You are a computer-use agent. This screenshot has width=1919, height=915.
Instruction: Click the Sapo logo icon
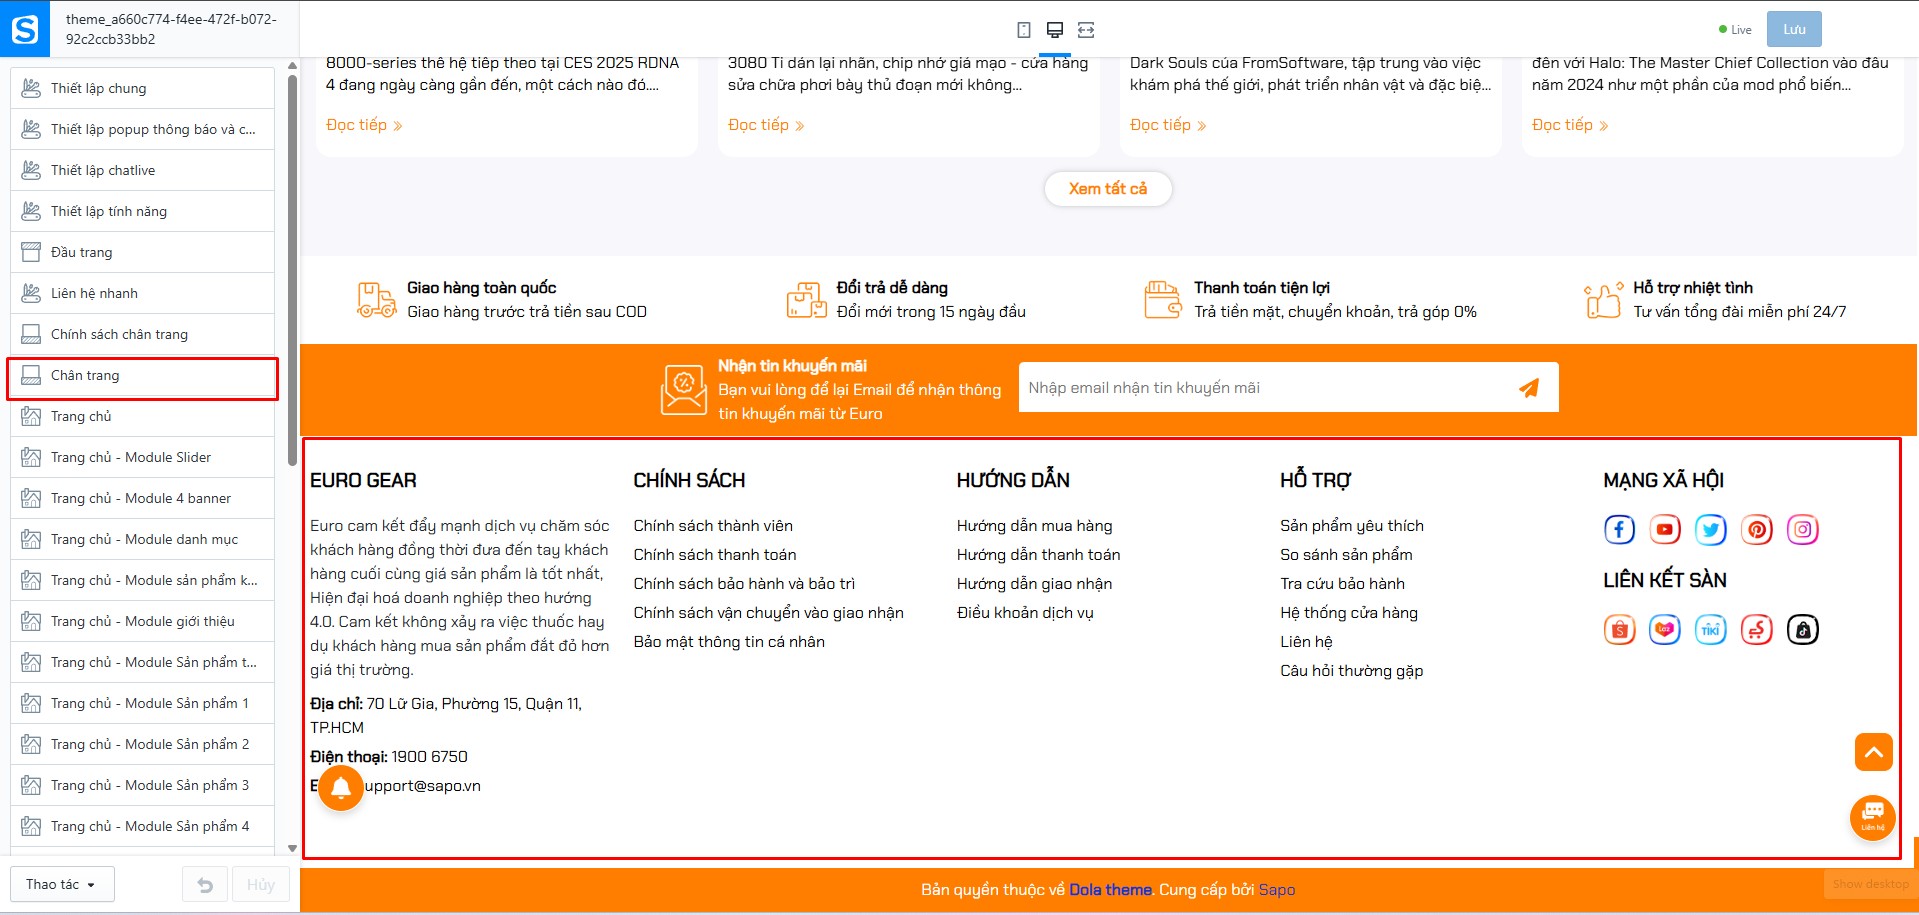coord(25,29)
